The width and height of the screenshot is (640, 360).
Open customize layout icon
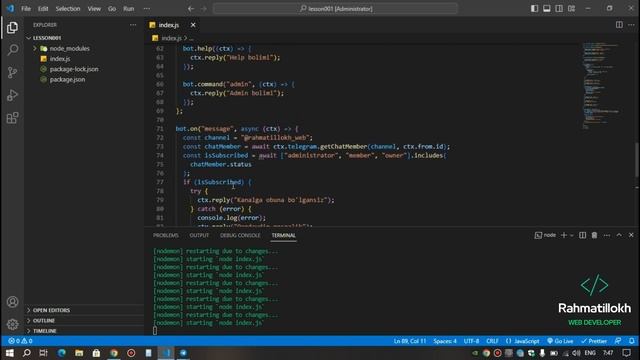pos(571,9)
